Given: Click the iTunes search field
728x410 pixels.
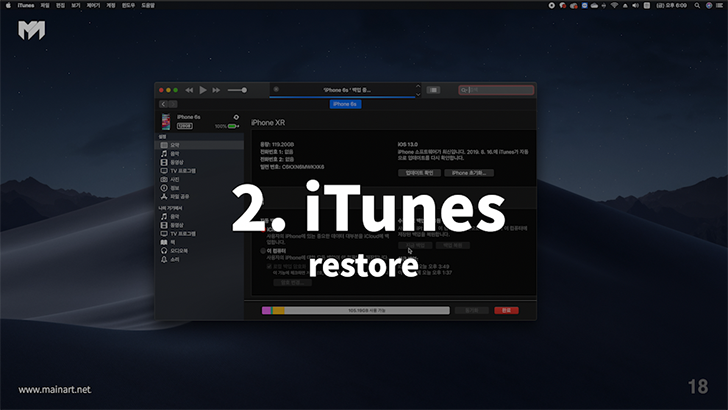Looking at the screenshot, I should 496,90.
